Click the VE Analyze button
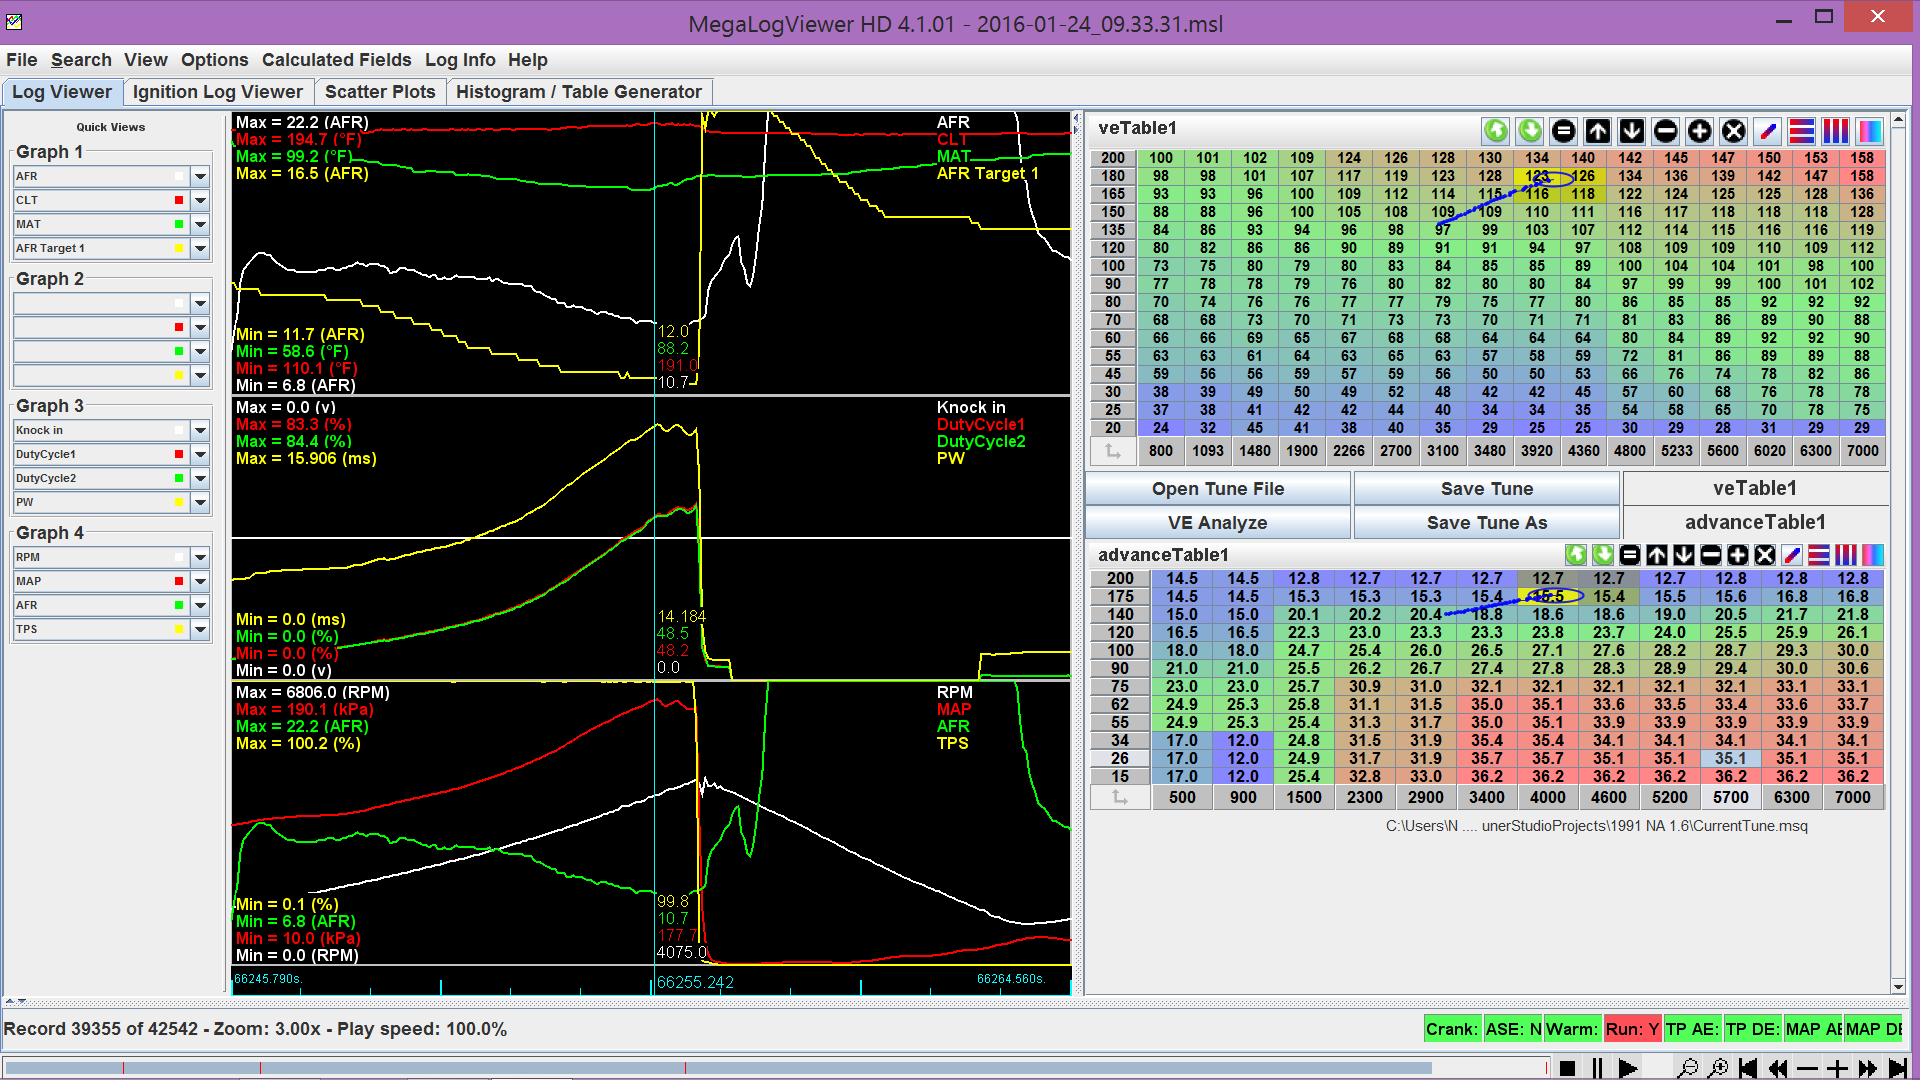This screenshot has width=1920, height=1080. click(x=1217, y=522)
